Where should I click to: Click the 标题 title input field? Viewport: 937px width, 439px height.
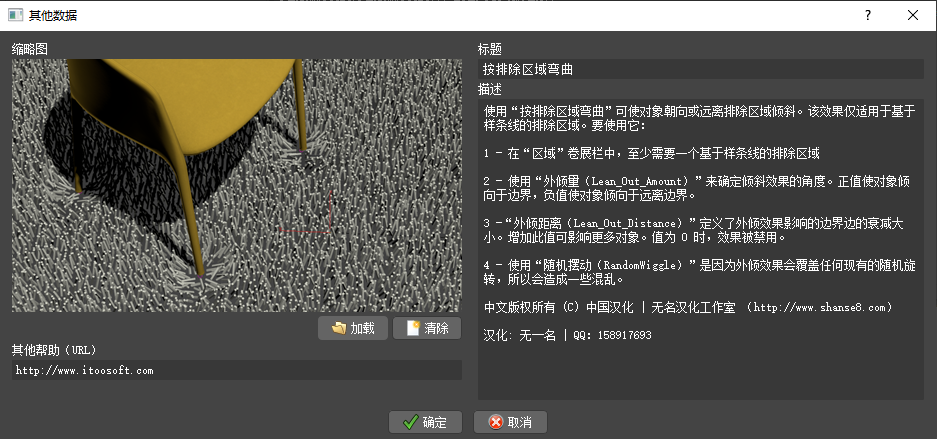700,69
